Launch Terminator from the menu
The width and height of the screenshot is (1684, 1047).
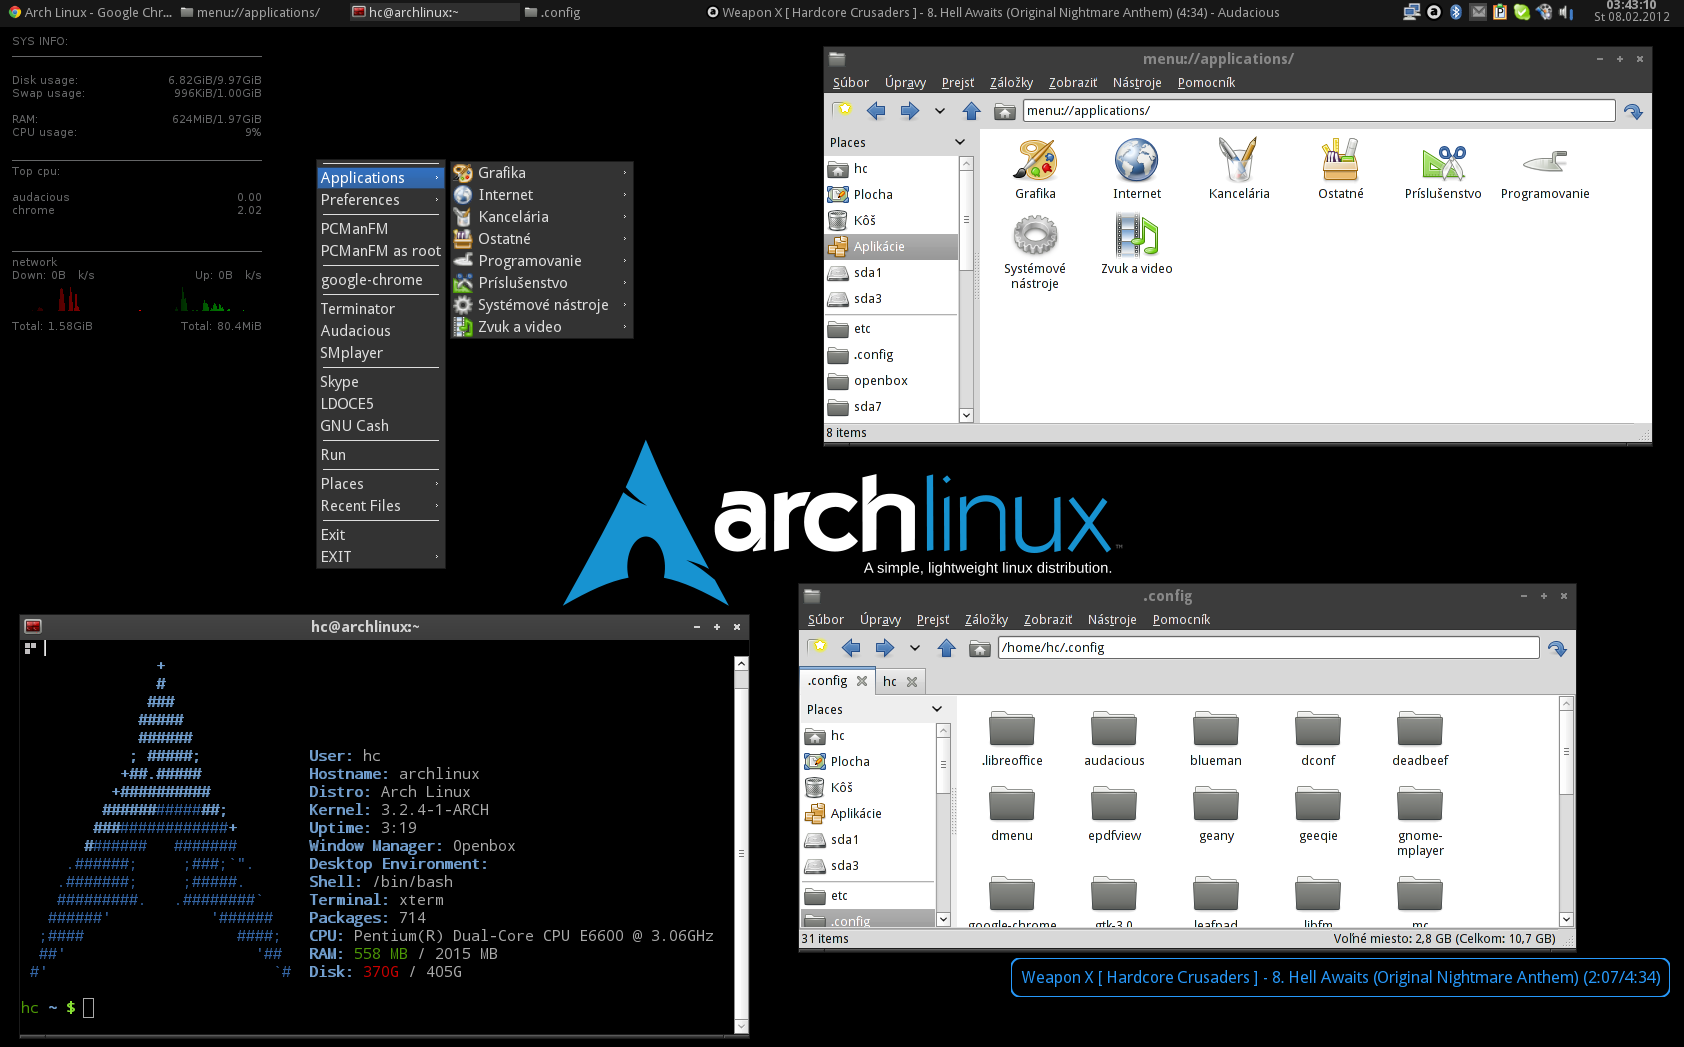click(379, 309)
